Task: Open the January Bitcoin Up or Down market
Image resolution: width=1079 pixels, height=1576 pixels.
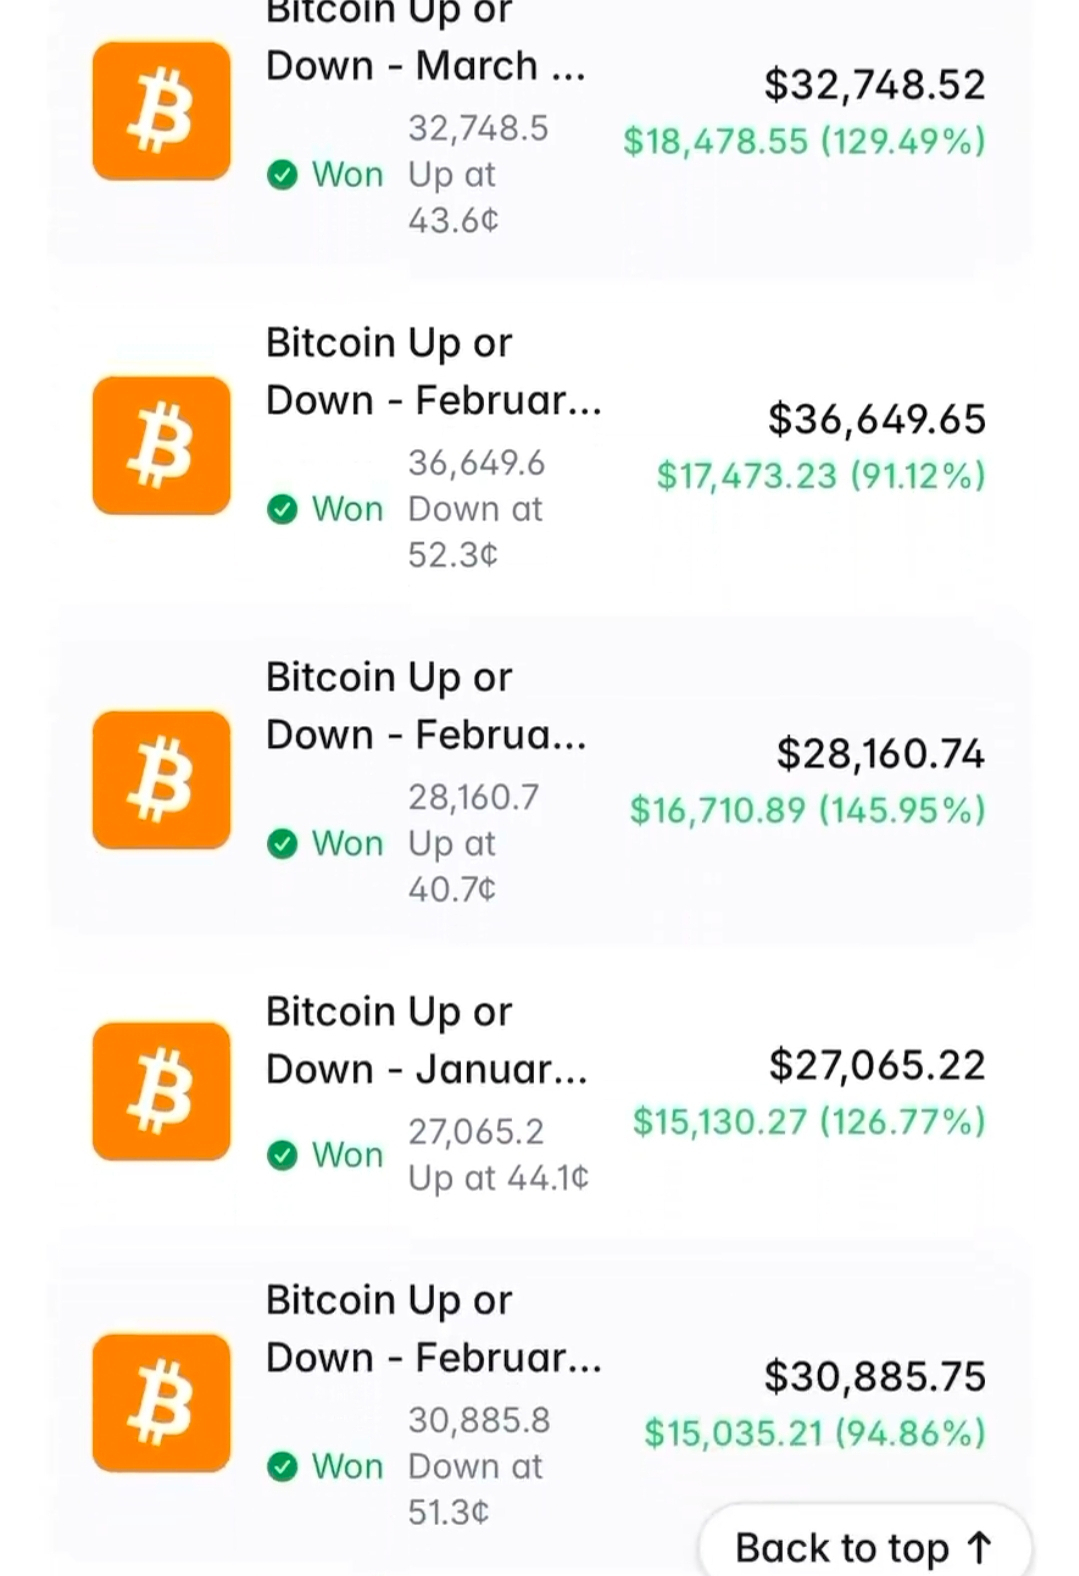Action: point(425,1040)
